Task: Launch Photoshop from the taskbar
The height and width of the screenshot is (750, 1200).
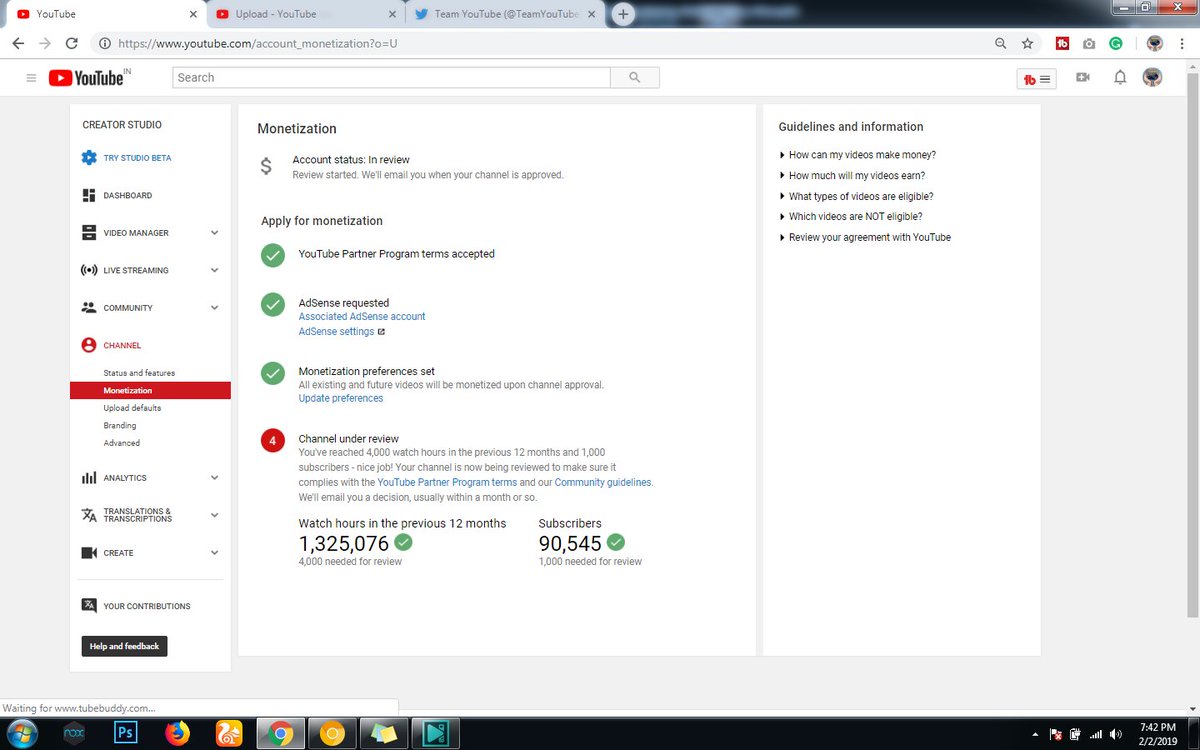Action: pyautogui.click(x=126, y=733)
